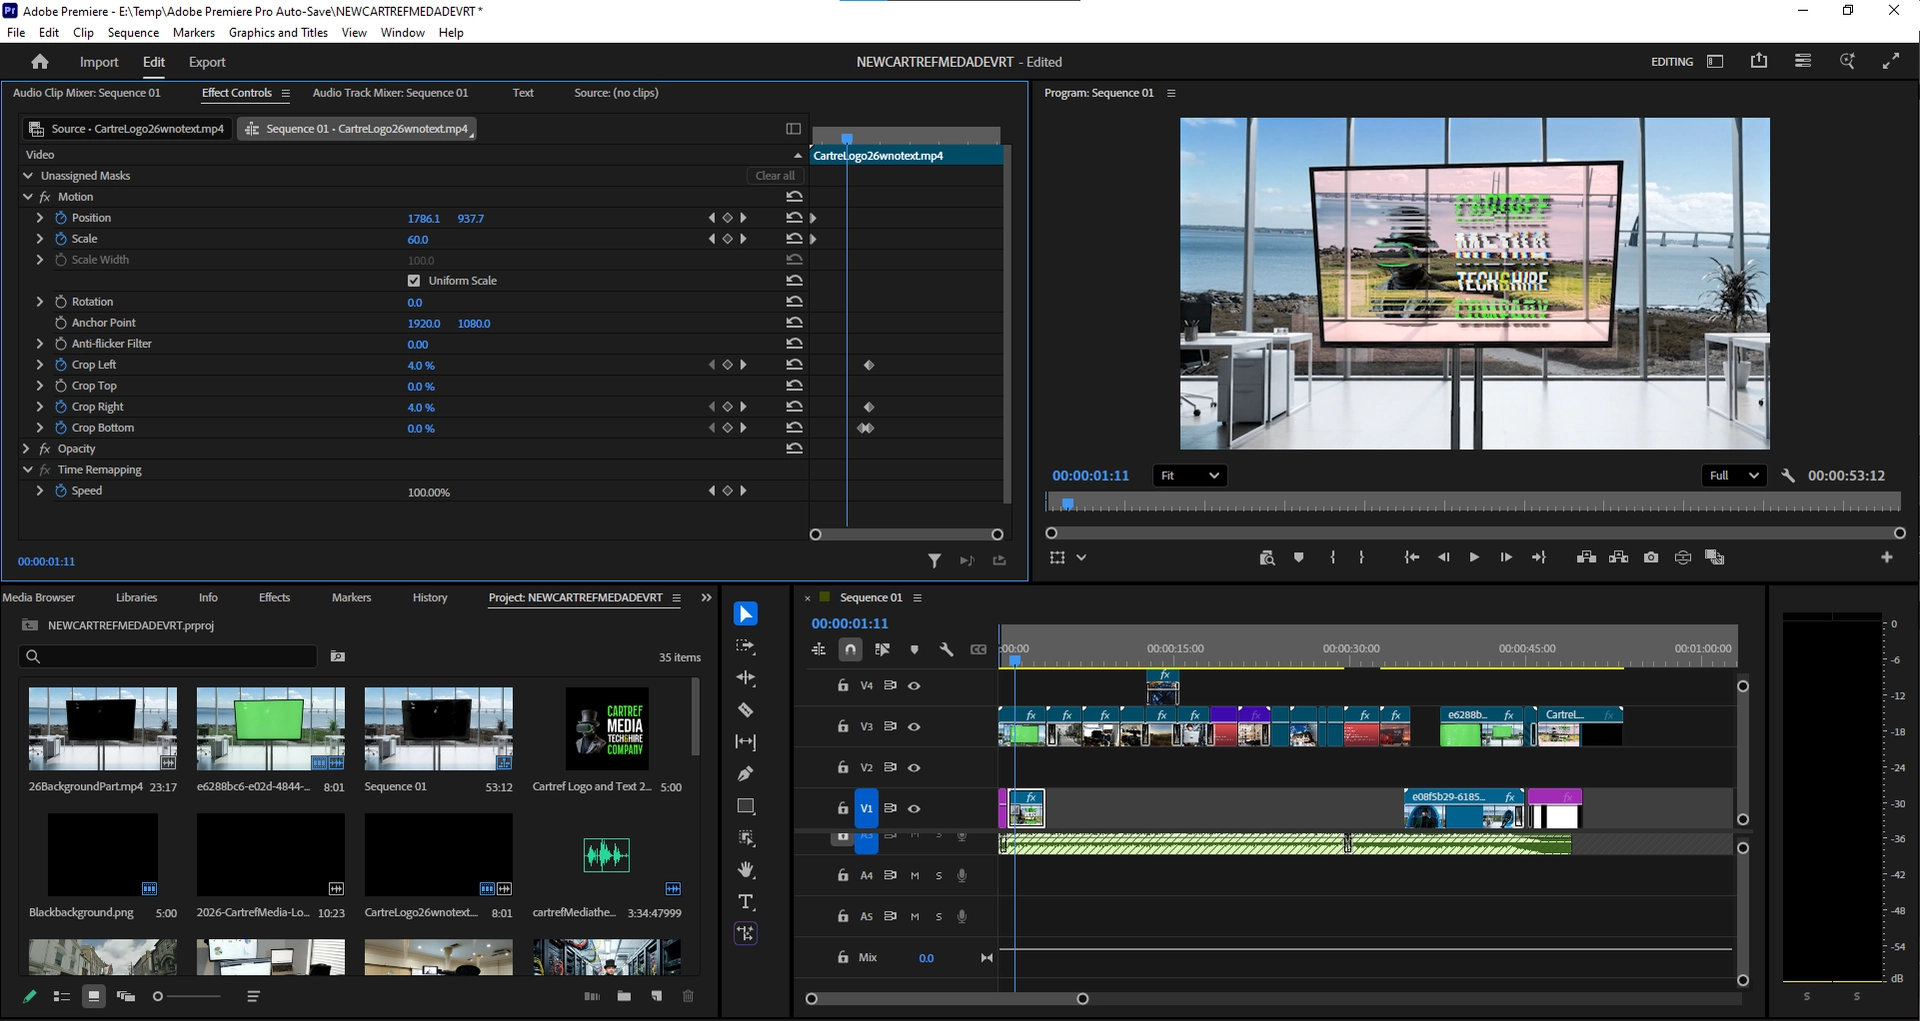The height and width of the screenshot is (1021, 1920).
Task: Open the Quick Export share icon
Action: coord(1759,61)
